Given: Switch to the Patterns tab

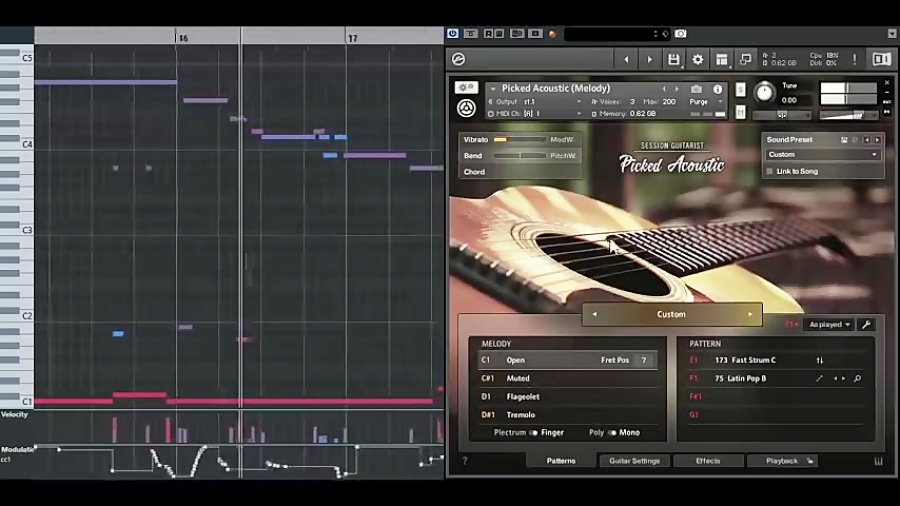Looking at the screenshot, I should 561,461.
